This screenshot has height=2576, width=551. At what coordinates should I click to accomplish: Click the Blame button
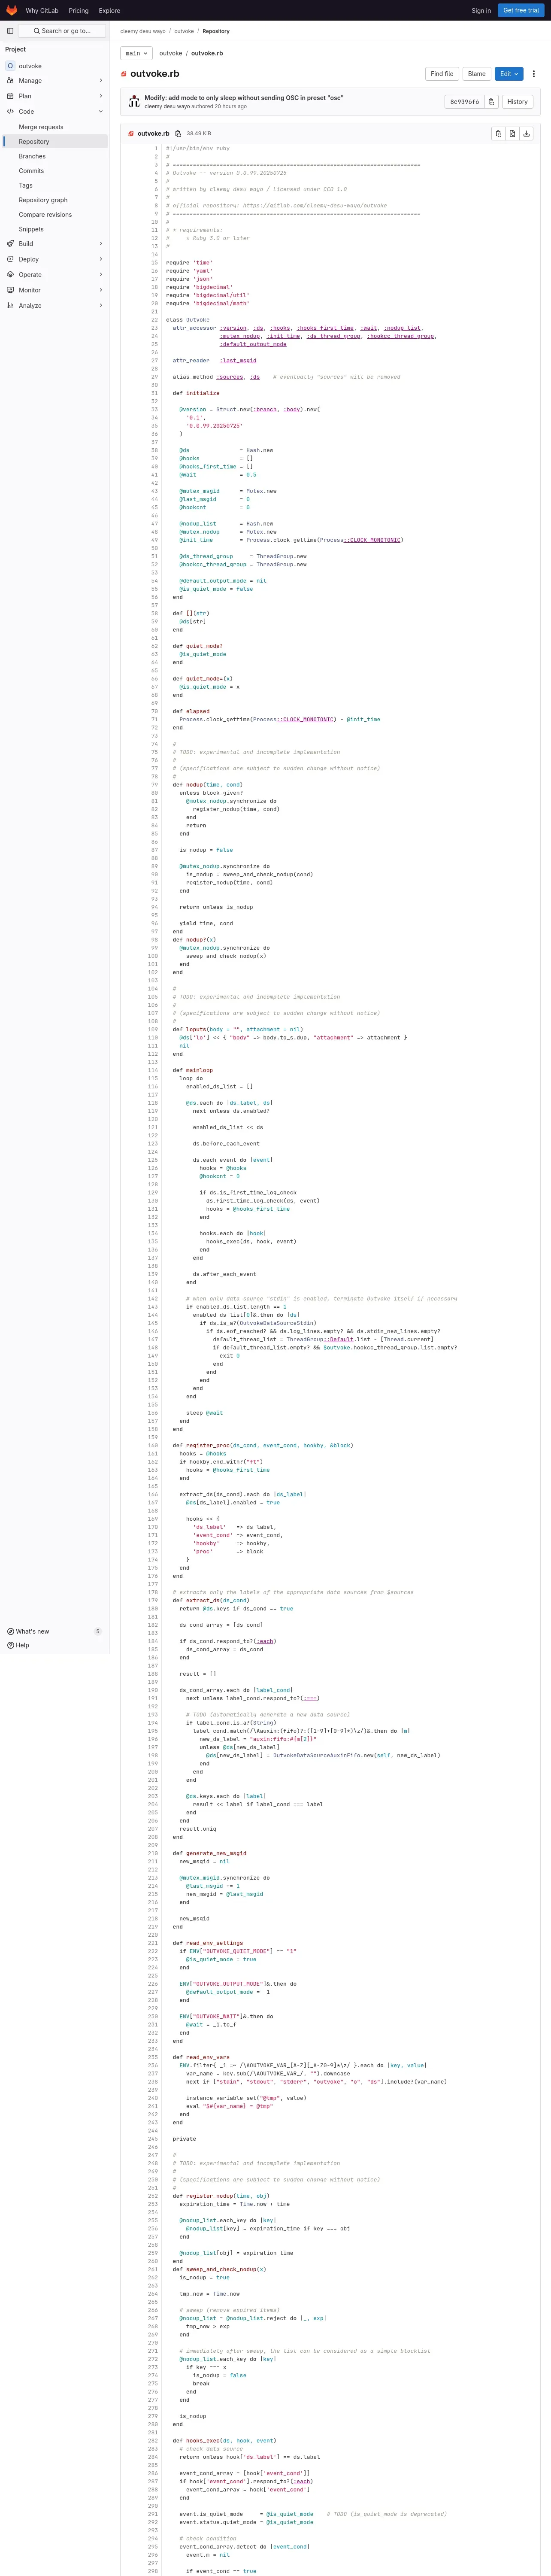(x=477, y=74)
